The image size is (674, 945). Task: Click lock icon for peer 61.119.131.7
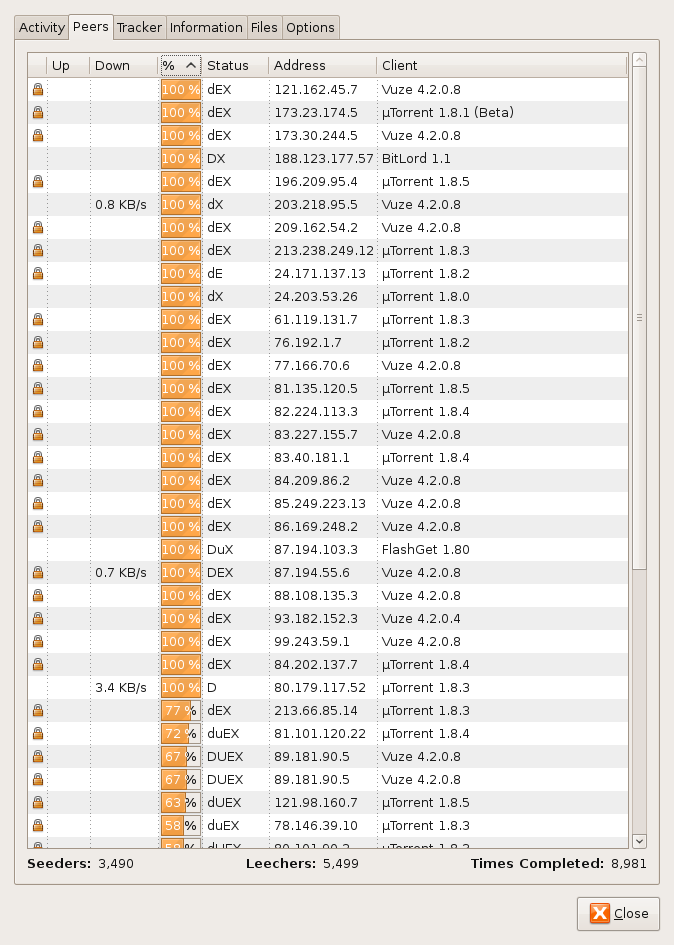38,319
